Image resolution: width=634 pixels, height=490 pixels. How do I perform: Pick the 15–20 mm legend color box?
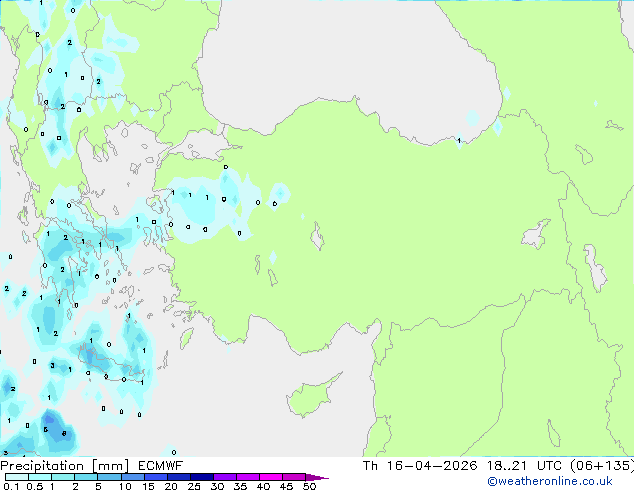[x=155, y=477]
